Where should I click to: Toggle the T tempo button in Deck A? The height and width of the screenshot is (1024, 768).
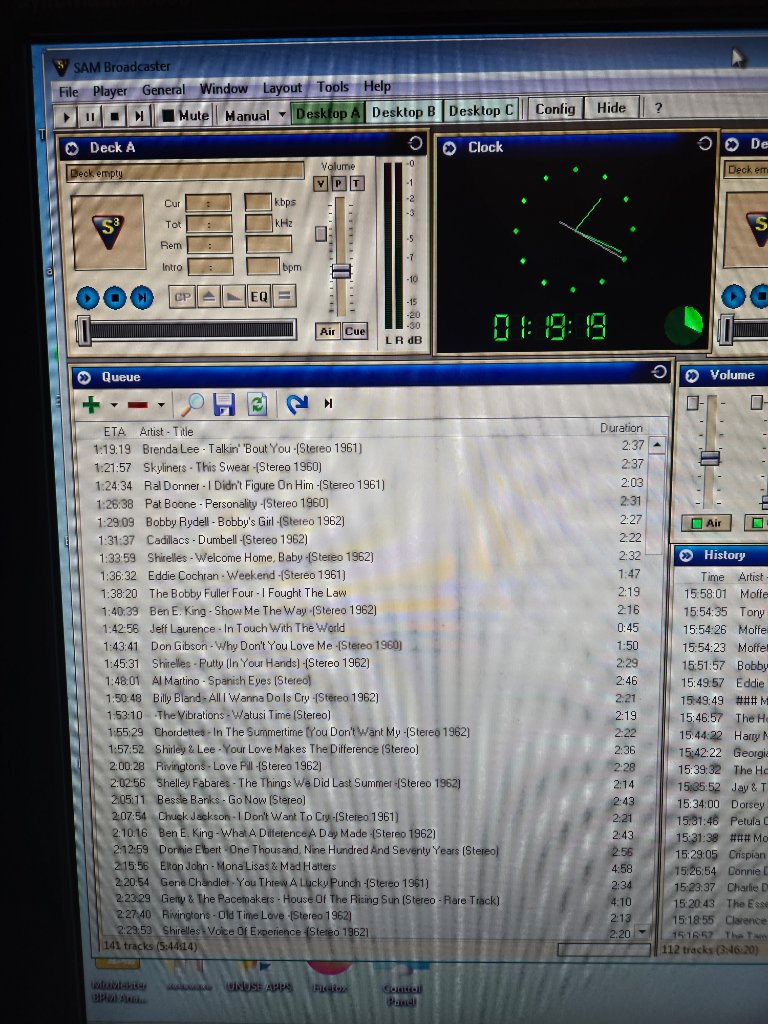(x=357, y=184)
